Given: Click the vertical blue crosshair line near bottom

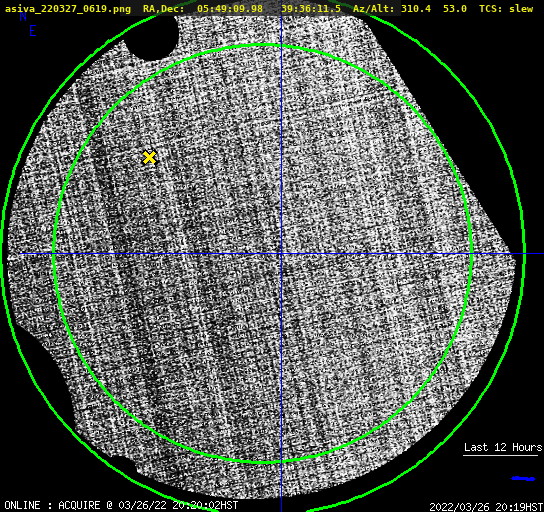Looking at the screenshot, I should 281,486.
